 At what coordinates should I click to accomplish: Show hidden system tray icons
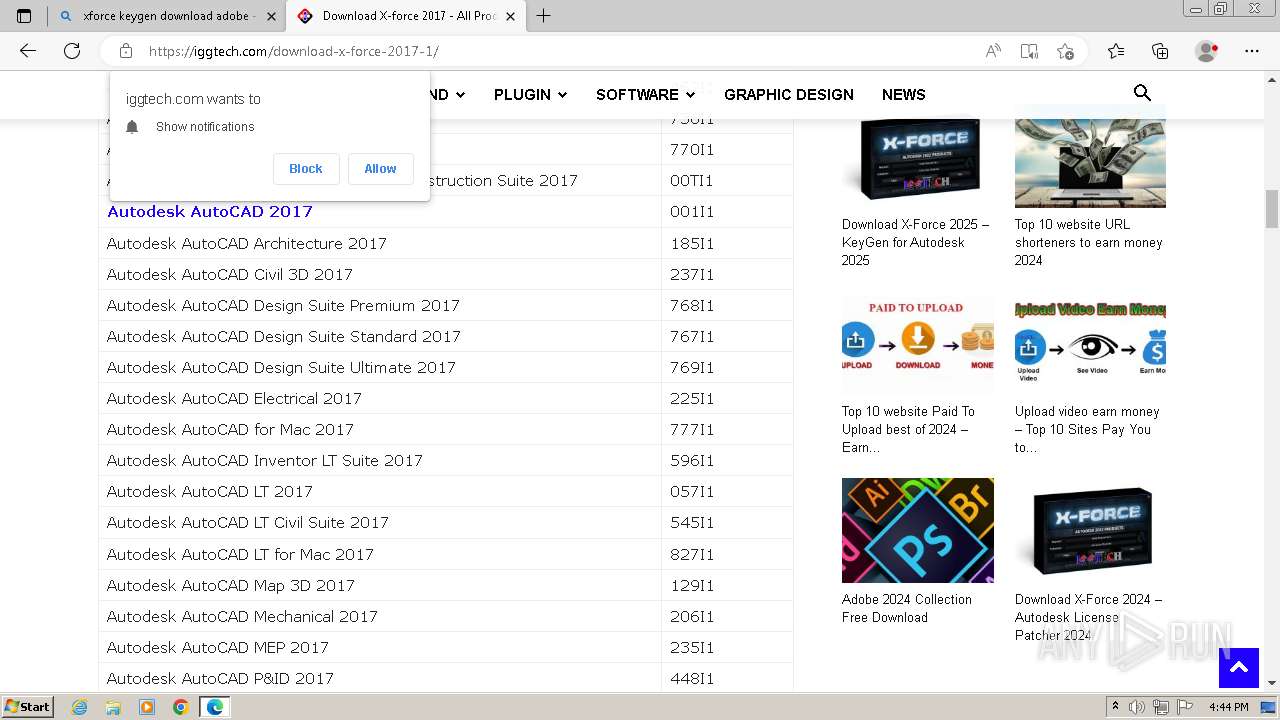1115,707
